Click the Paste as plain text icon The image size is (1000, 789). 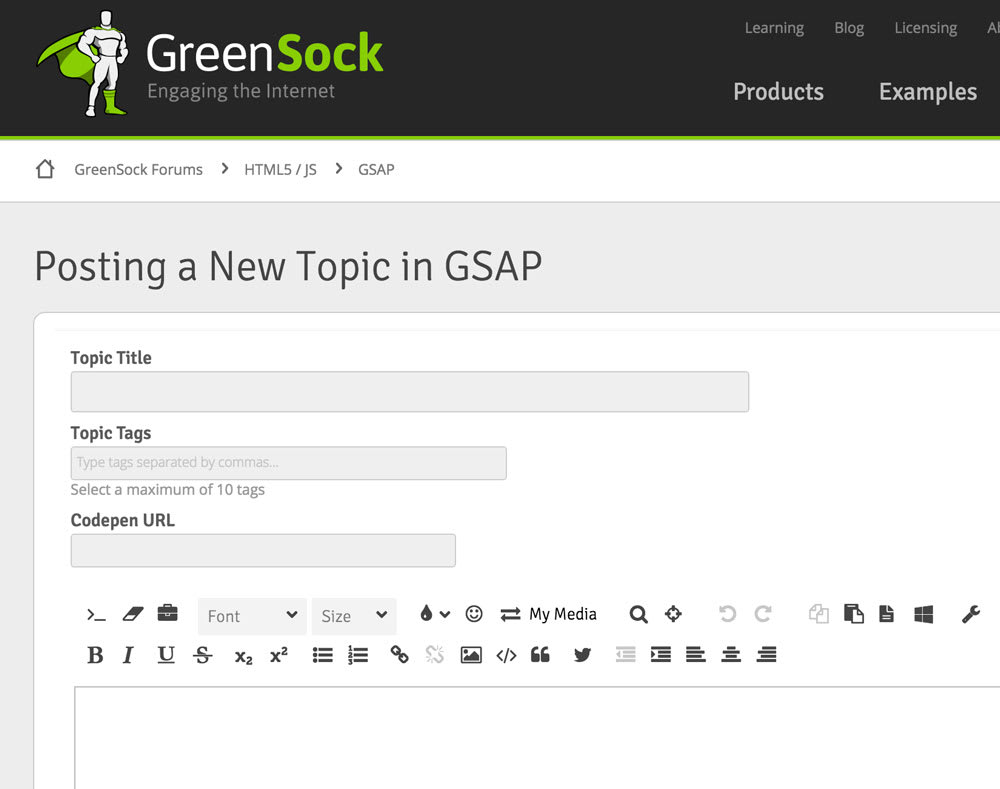point(886,614)
